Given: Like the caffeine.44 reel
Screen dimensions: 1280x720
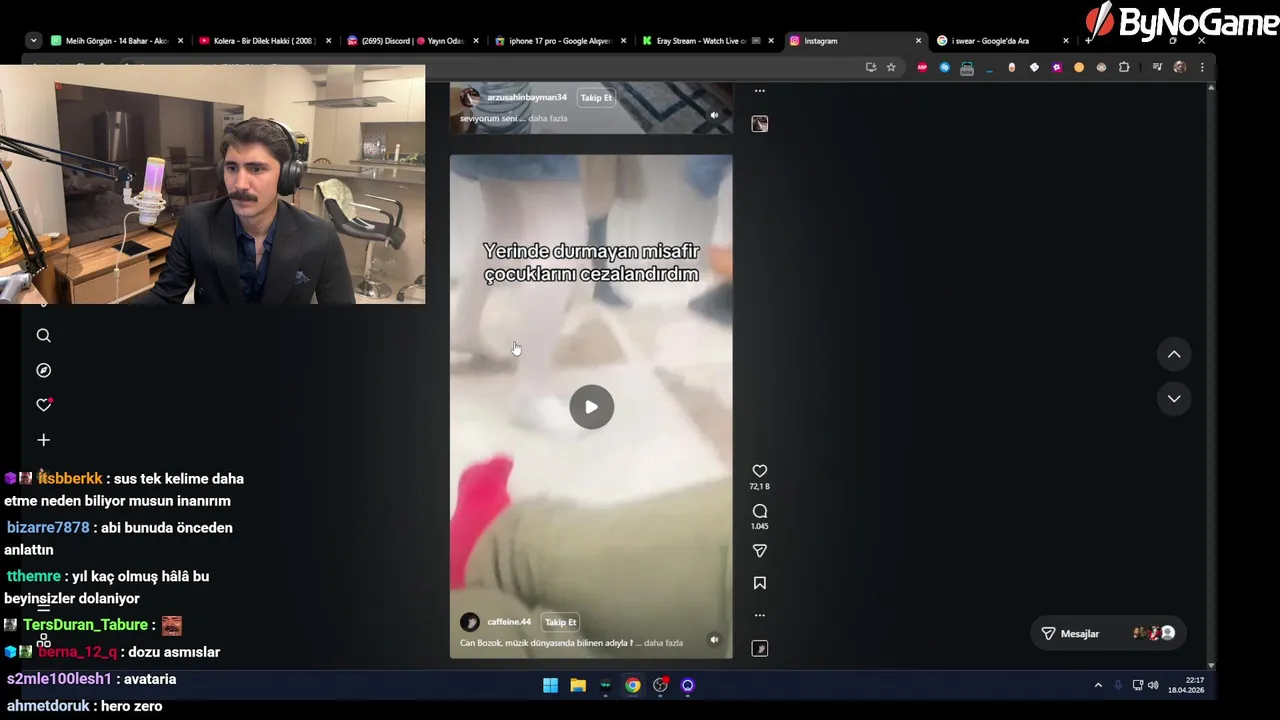Looking at the screenshot, I should (x=759, y=471).
